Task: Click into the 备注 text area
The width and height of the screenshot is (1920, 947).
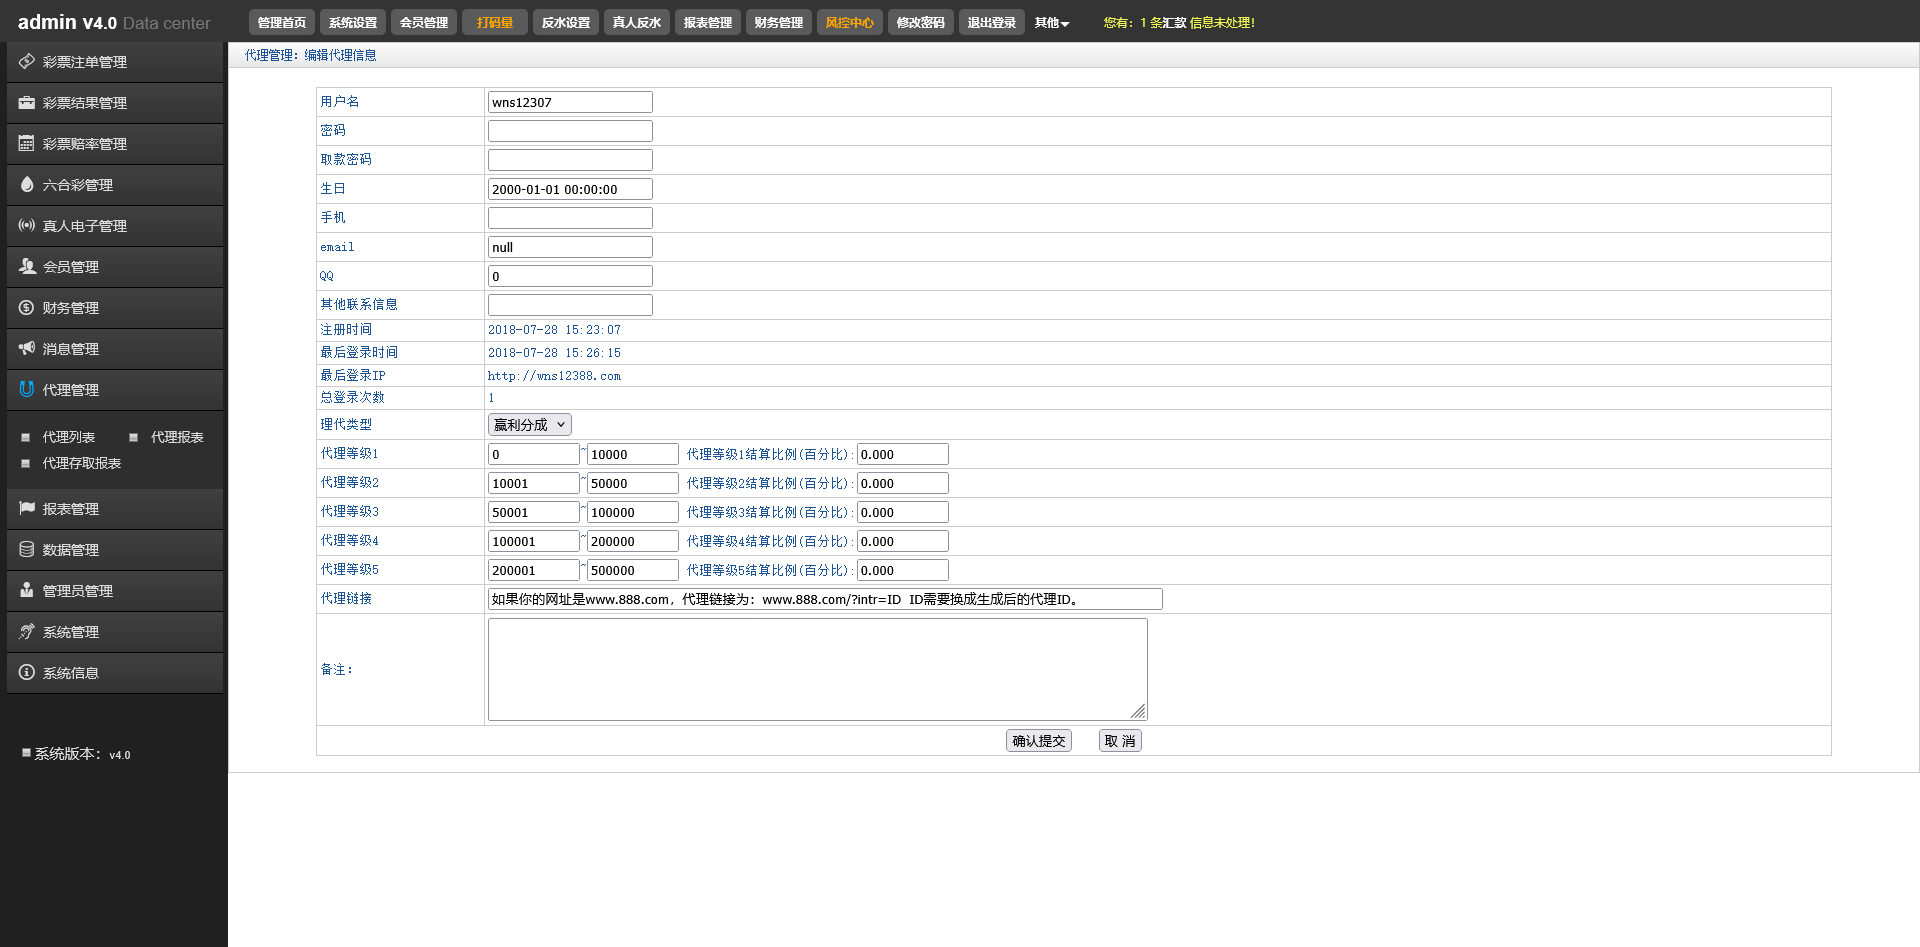Action: (x=817, y=669)
